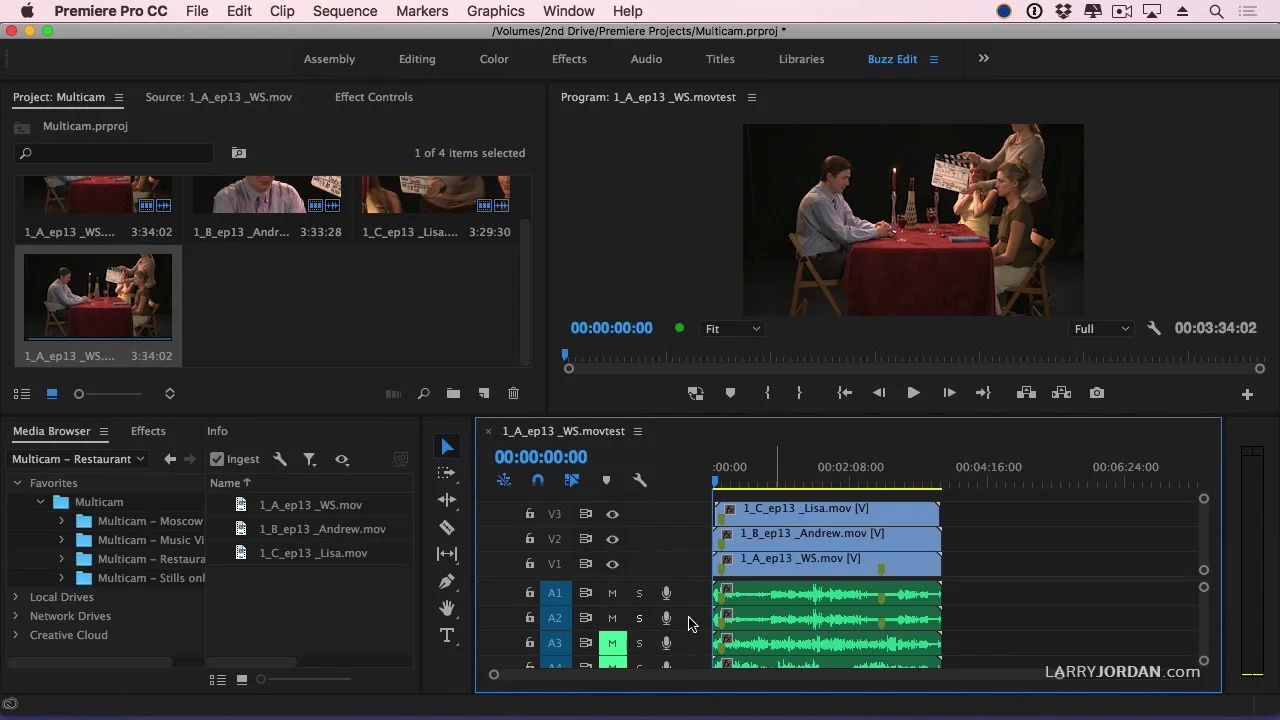The image size is (1280, 720).
Task: Switch to the Color workspace
Action: (x=494, y=59)
